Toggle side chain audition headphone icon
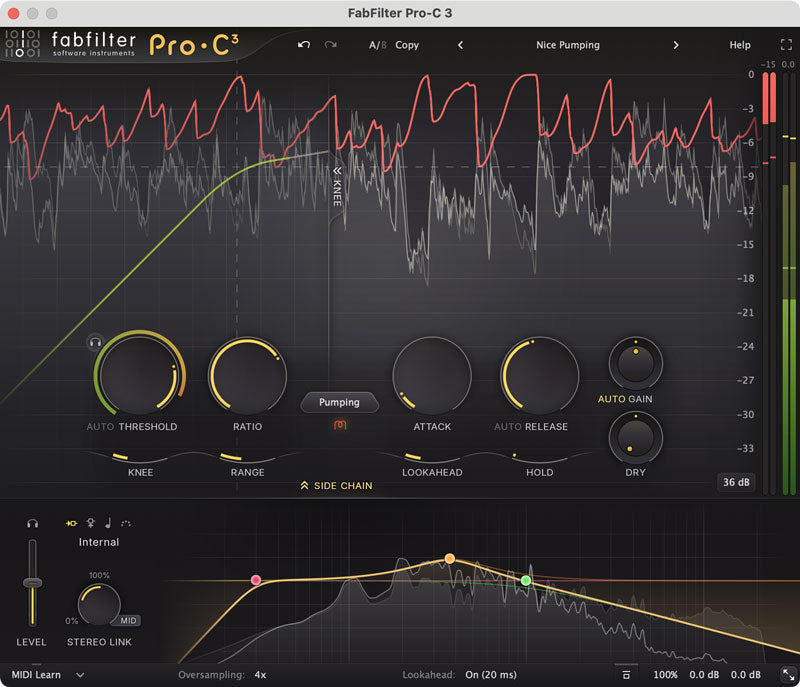Image resolution: width=800 pixels, height=687 pixels. coord(33,523)
